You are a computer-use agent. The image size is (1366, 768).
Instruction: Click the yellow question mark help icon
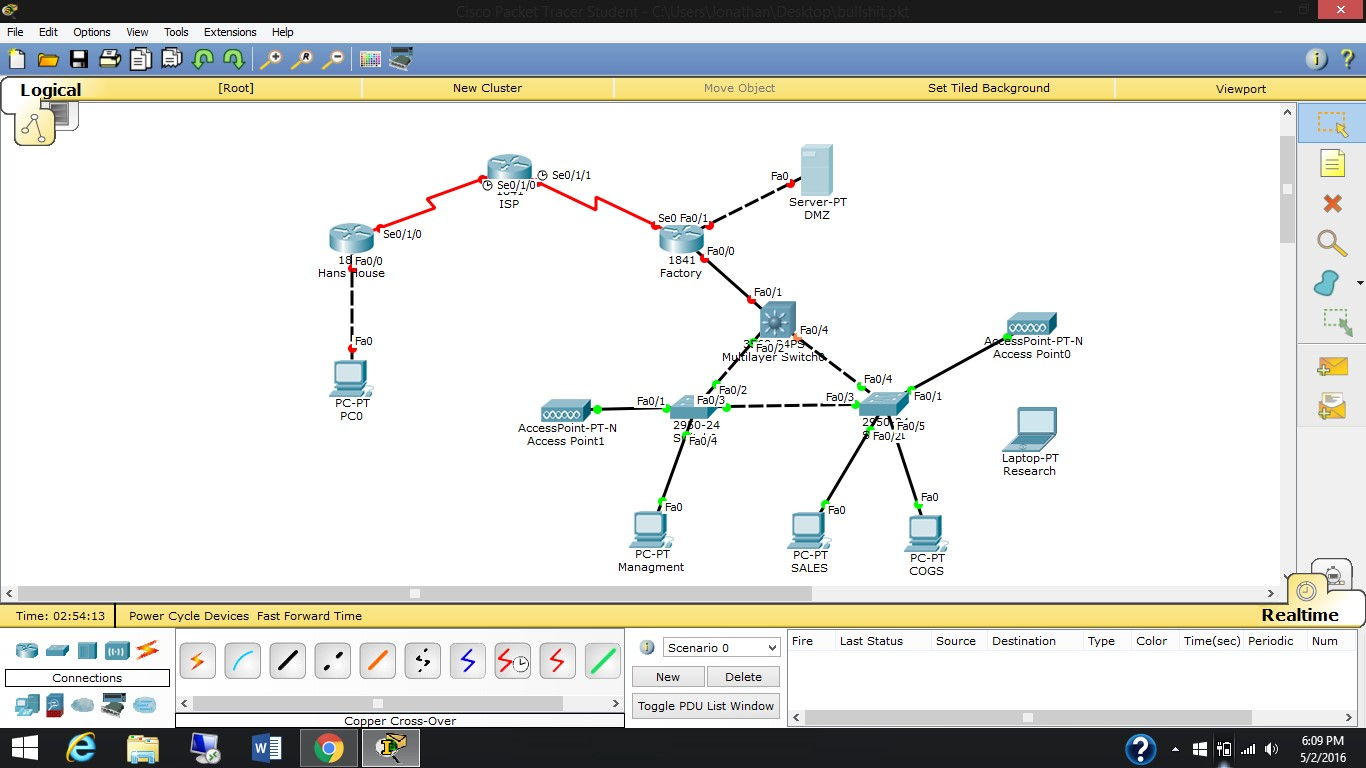pos(1349,59)
